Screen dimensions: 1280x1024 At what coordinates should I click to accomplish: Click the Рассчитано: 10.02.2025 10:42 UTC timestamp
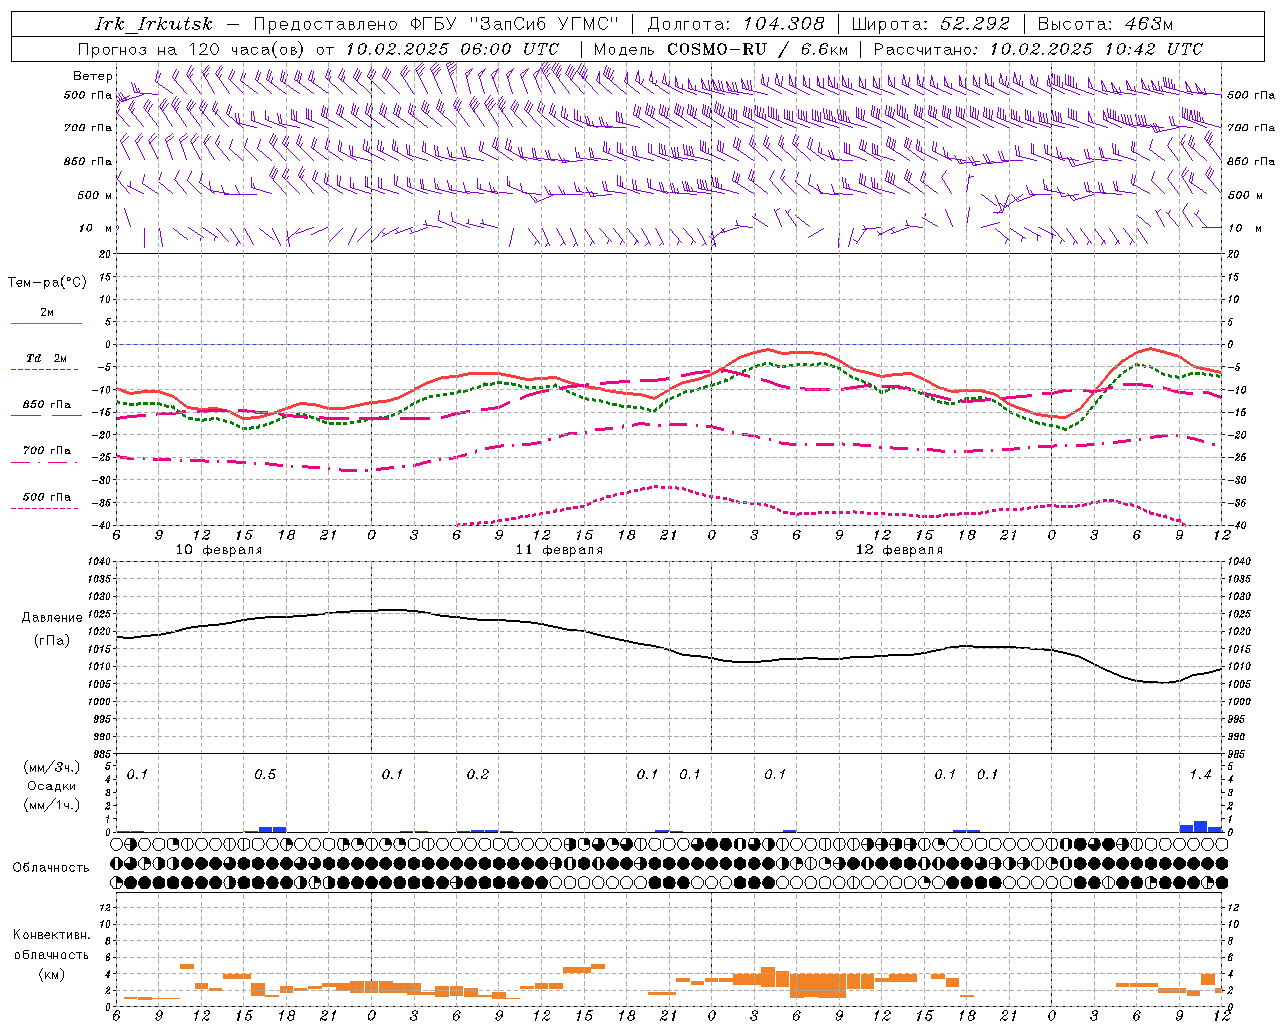pyautogui.click(x=1038, y=49)
